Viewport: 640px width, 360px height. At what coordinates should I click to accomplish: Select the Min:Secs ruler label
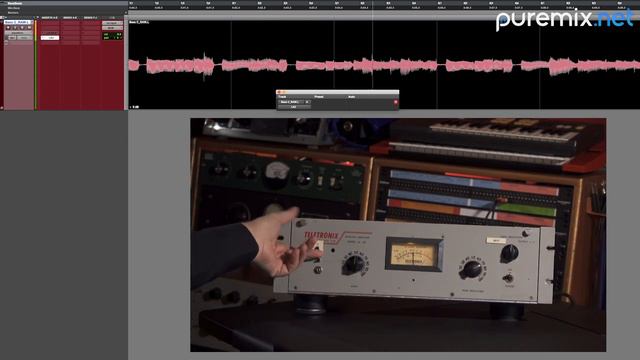pos(13,8)
